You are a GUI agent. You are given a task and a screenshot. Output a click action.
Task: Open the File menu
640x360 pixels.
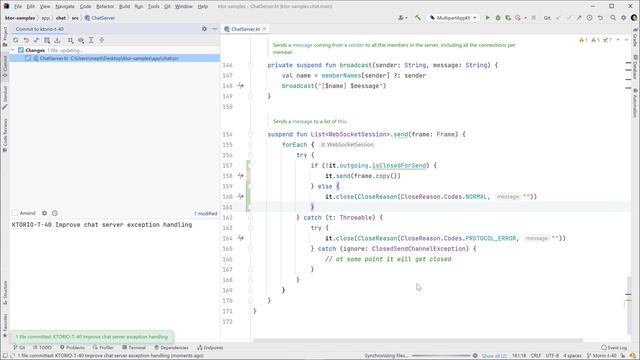tap(18, 7)
